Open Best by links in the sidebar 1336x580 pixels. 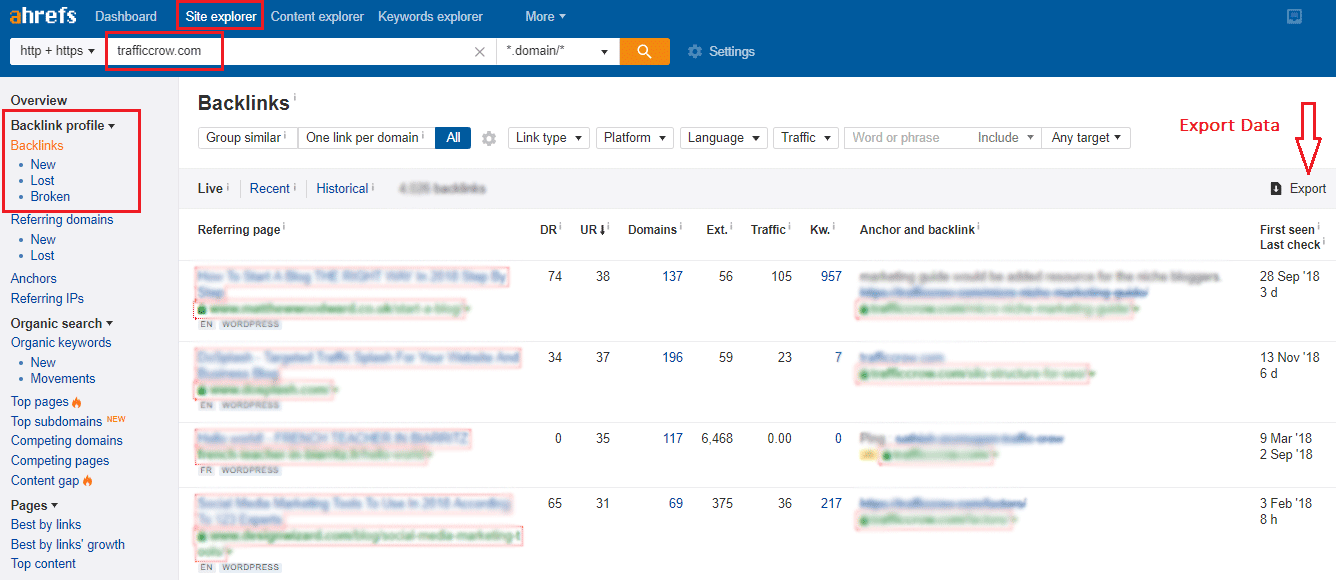46,525
